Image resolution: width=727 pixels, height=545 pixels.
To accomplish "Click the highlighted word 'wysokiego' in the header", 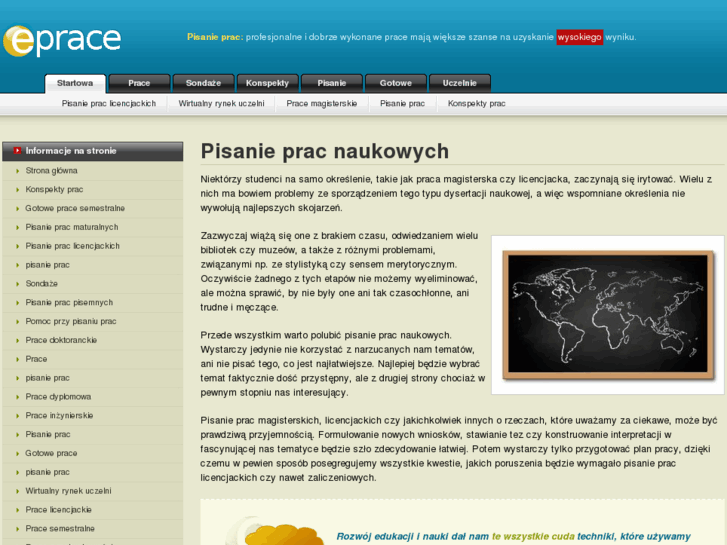I will click(580, 37).
